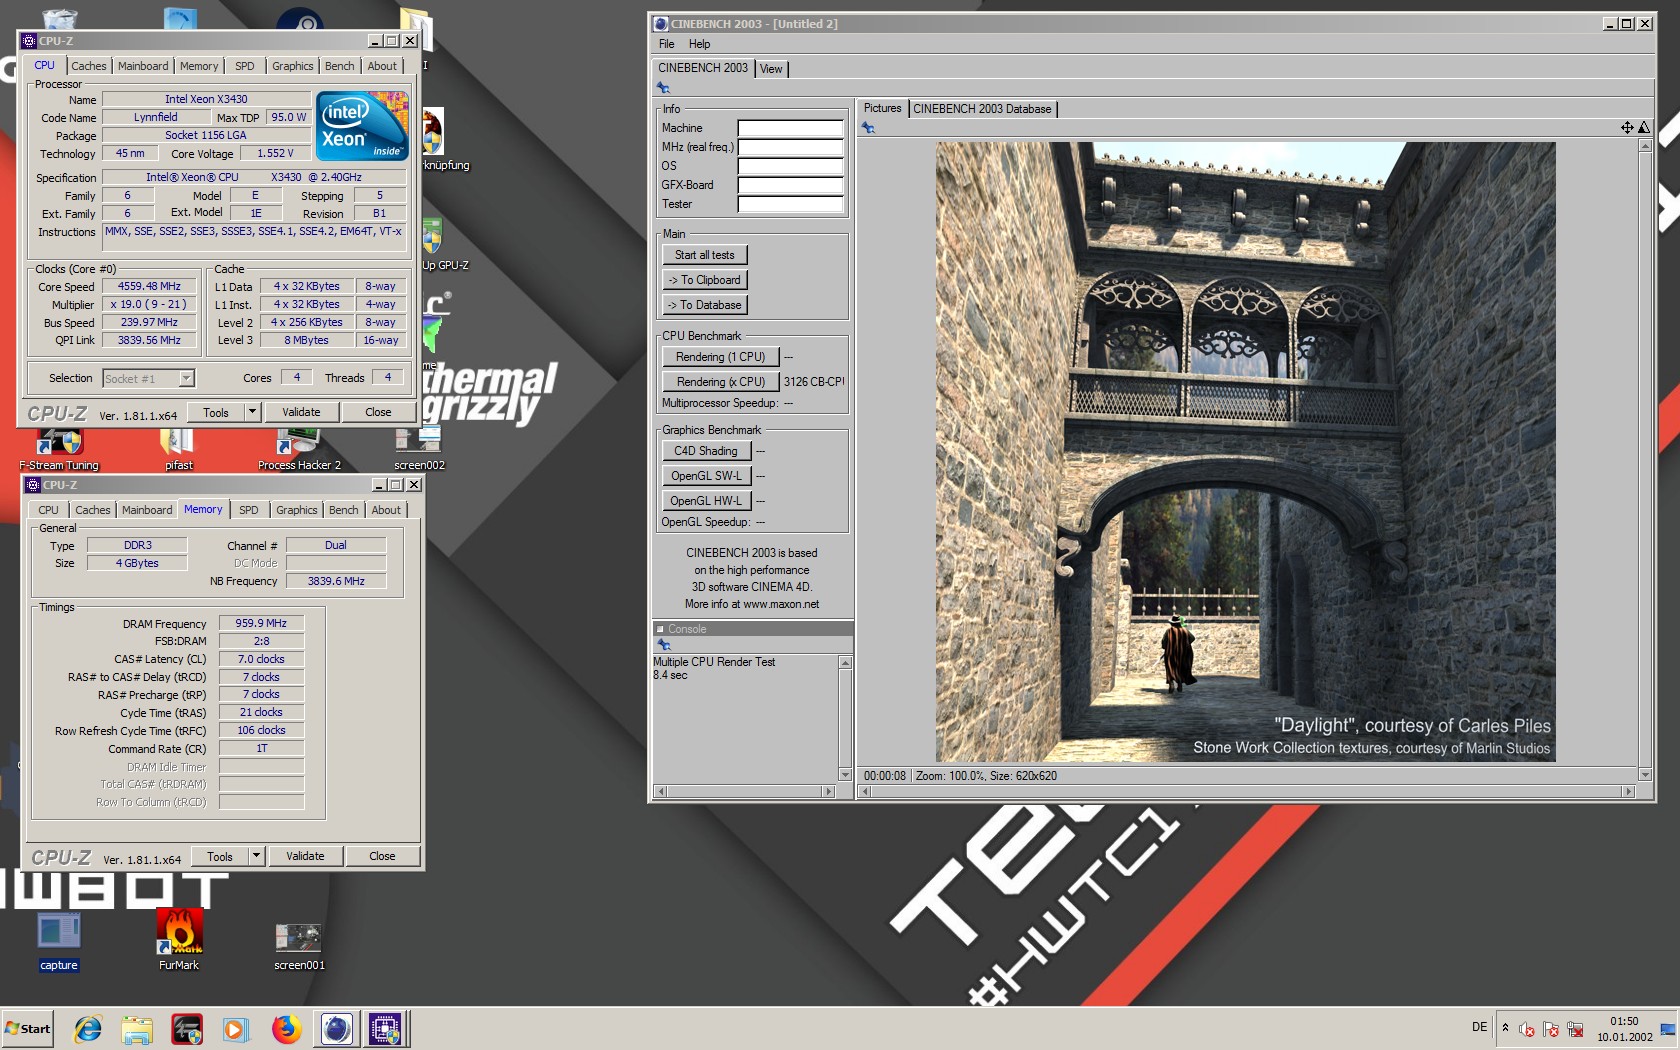Open the File Explorer taskbar icon
The height and width of the screenshot is (1050, 1680).
137,1028
